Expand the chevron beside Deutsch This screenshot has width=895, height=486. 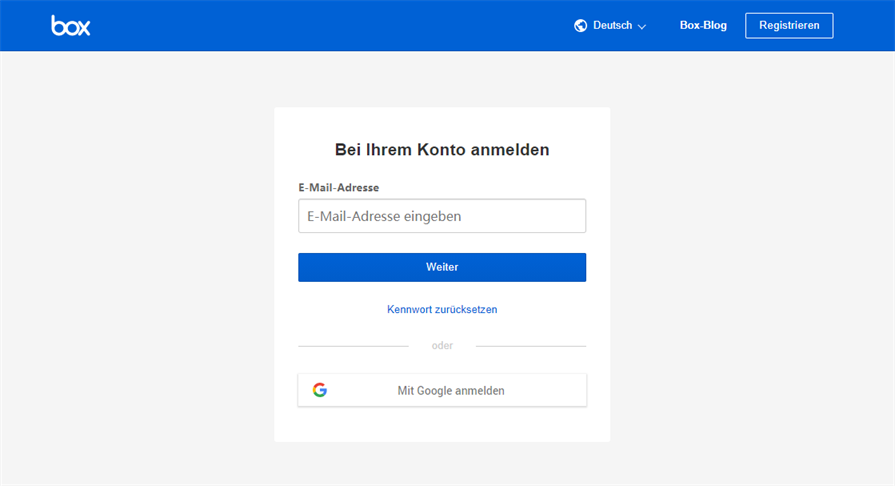click(x=642, y=27)
